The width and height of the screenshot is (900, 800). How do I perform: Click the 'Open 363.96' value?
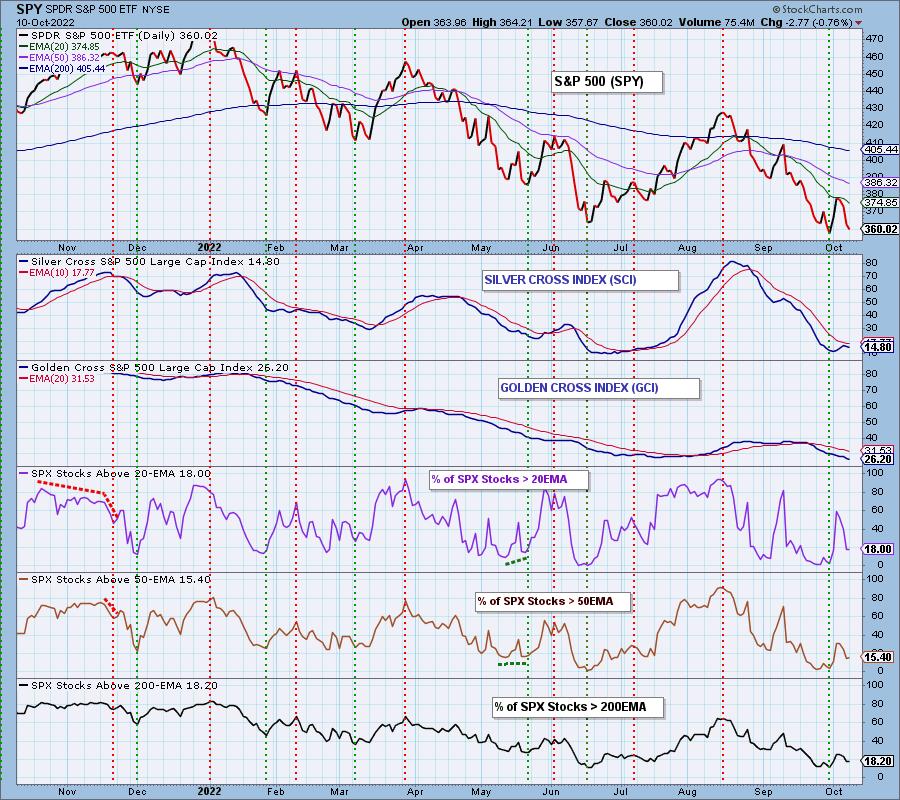coord(433,22)
